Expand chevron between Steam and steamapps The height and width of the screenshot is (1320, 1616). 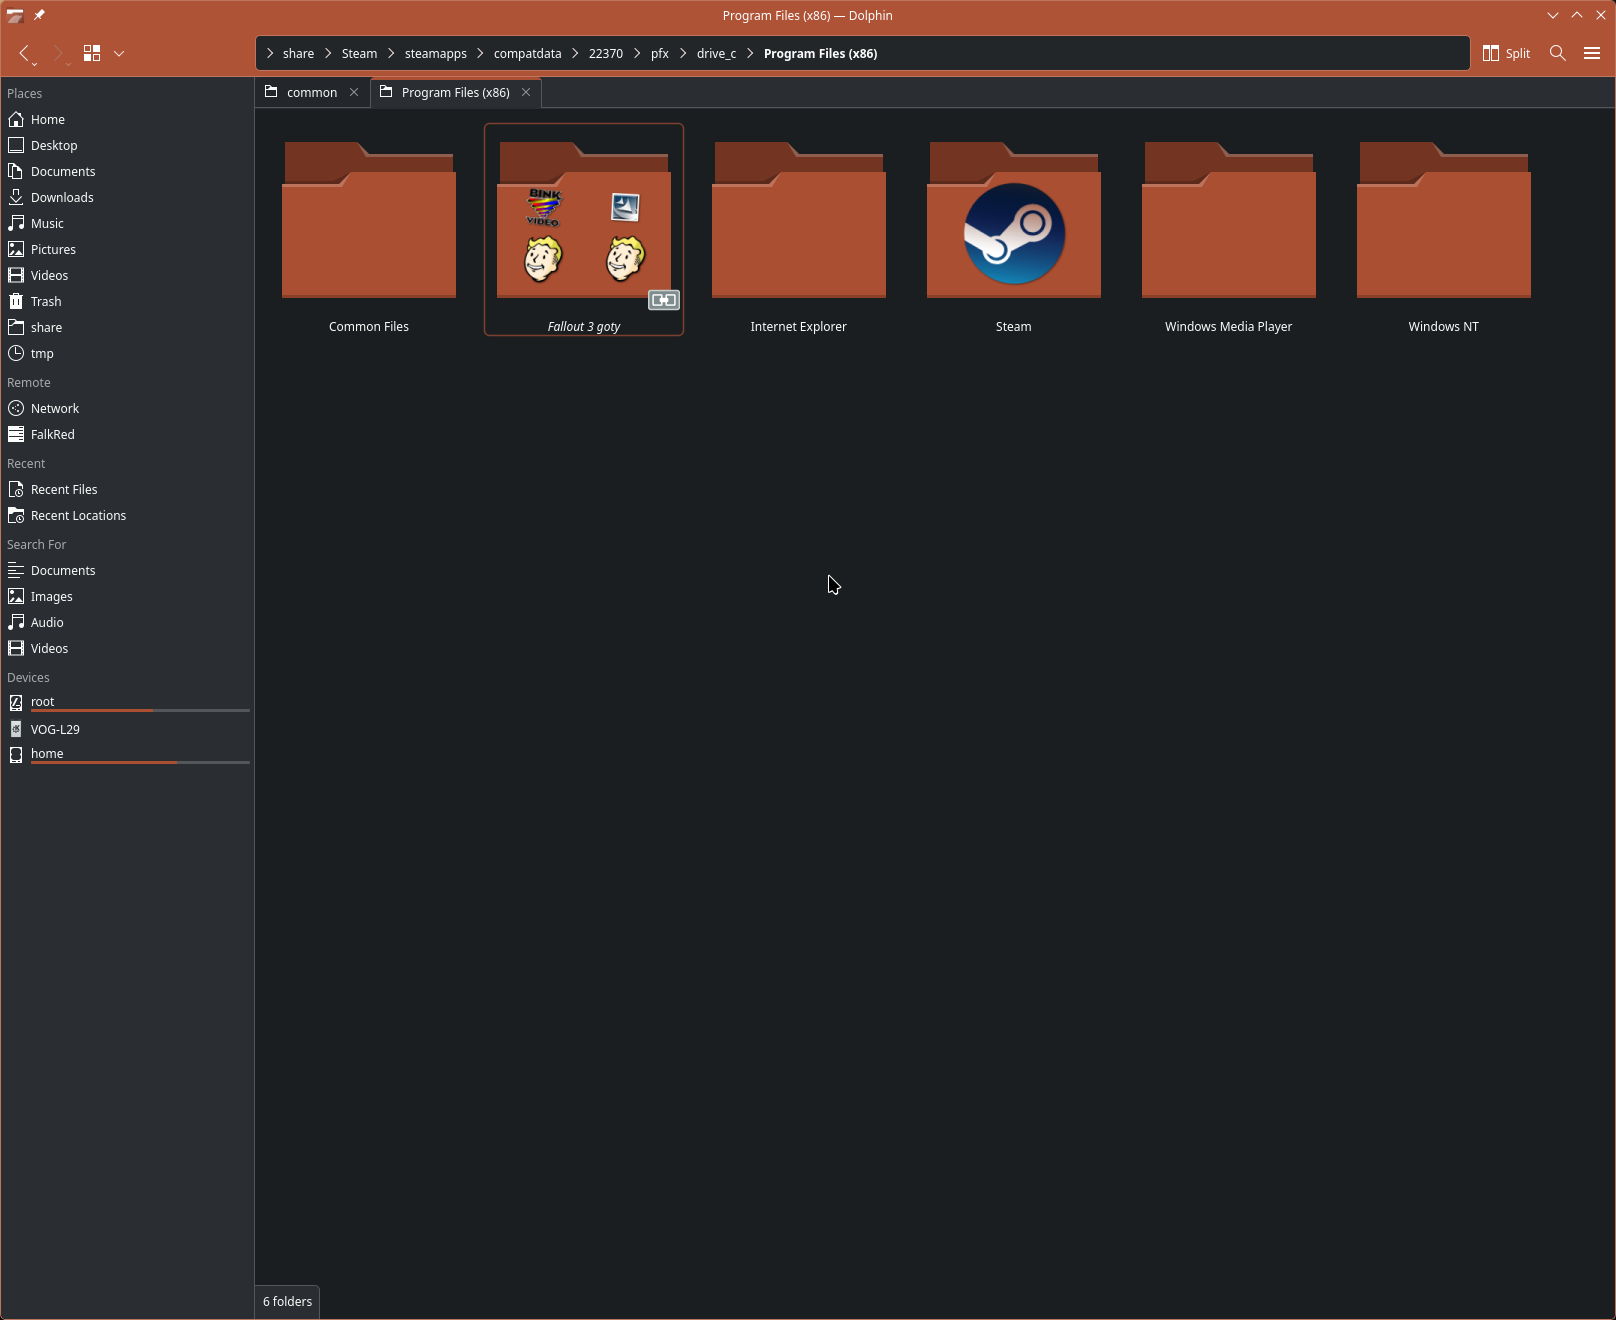[391, 54]
